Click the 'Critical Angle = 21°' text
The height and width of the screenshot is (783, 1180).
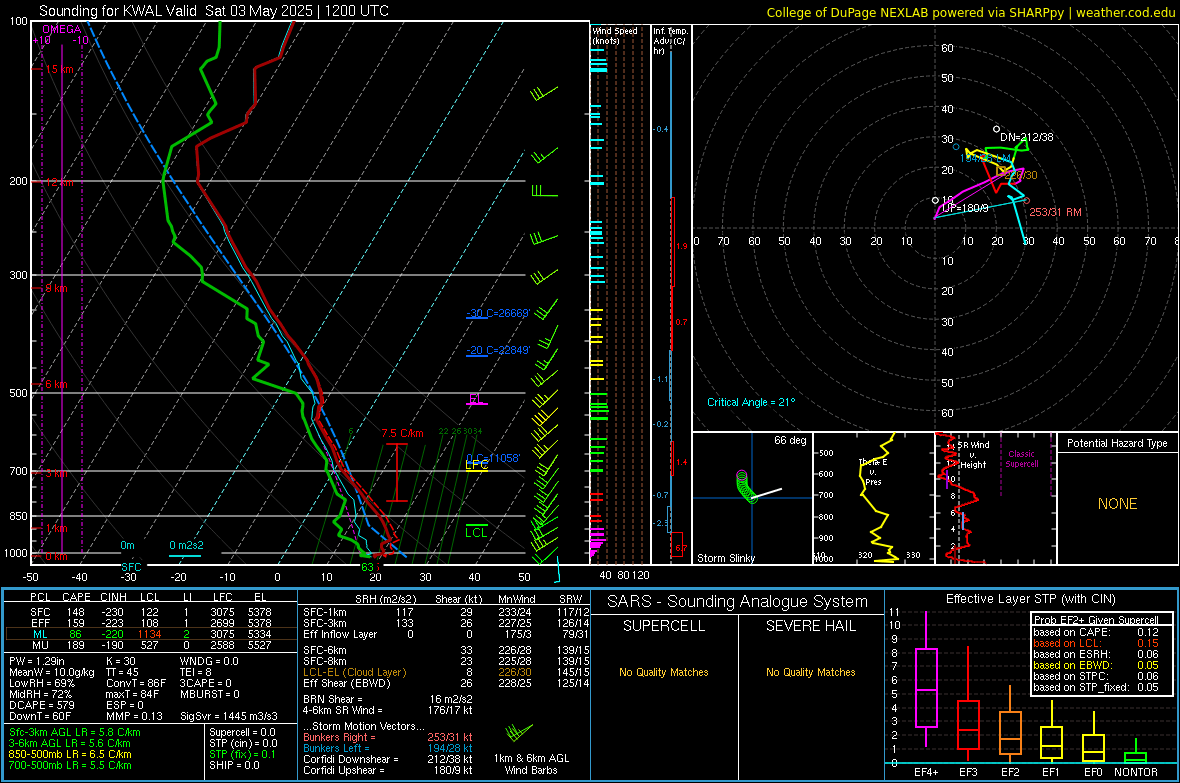(751, 402)
